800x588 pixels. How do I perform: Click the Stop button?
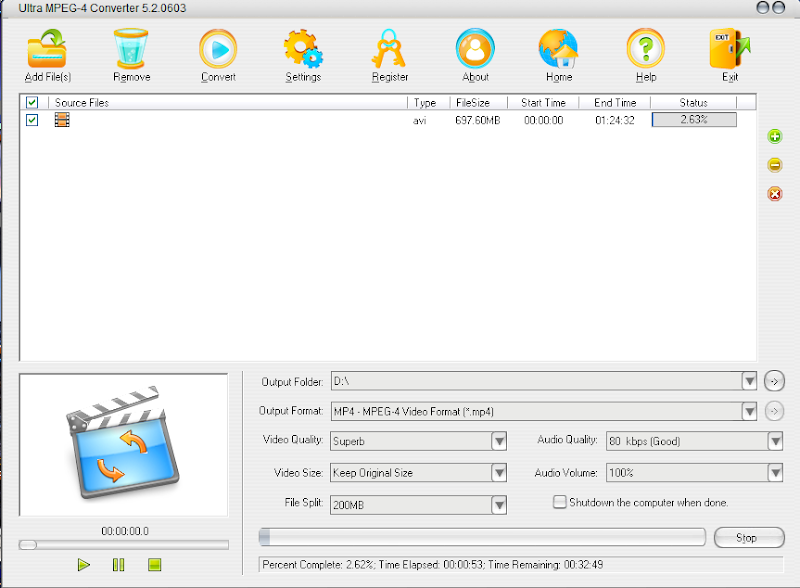(749, 537)
